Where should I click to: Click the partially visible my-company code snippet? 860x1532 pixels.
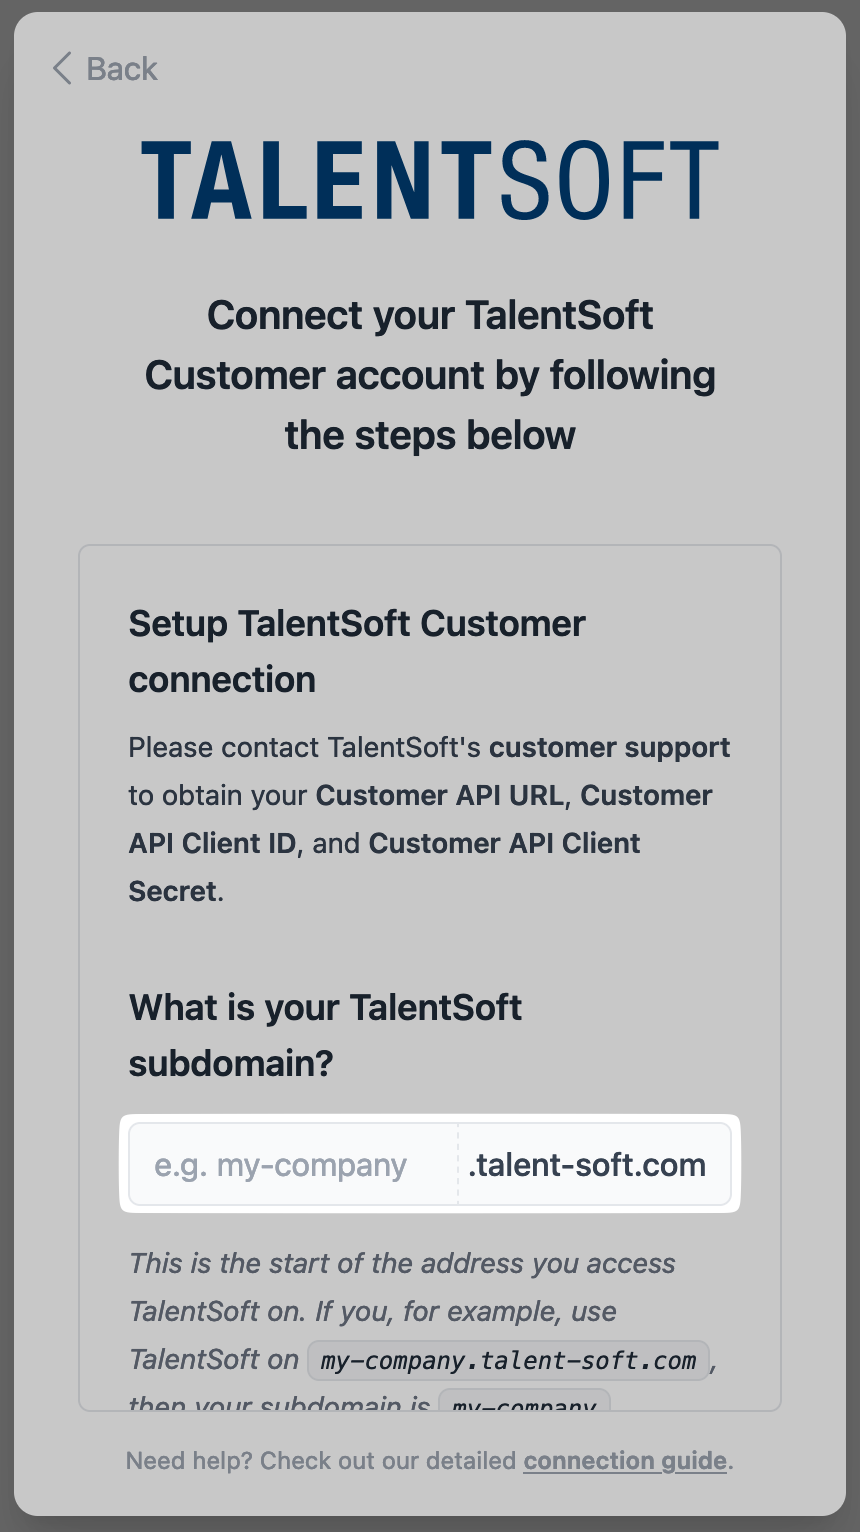(524, 1402)
